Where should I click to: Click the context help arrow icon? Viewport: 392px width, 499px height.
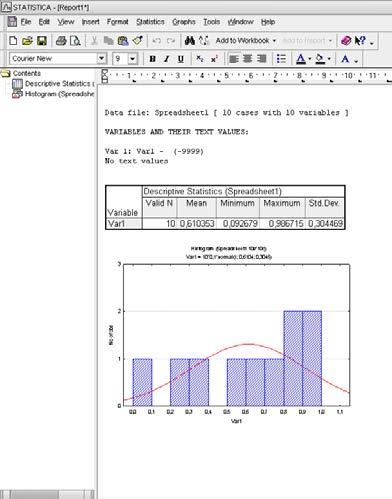click(360, 41)
